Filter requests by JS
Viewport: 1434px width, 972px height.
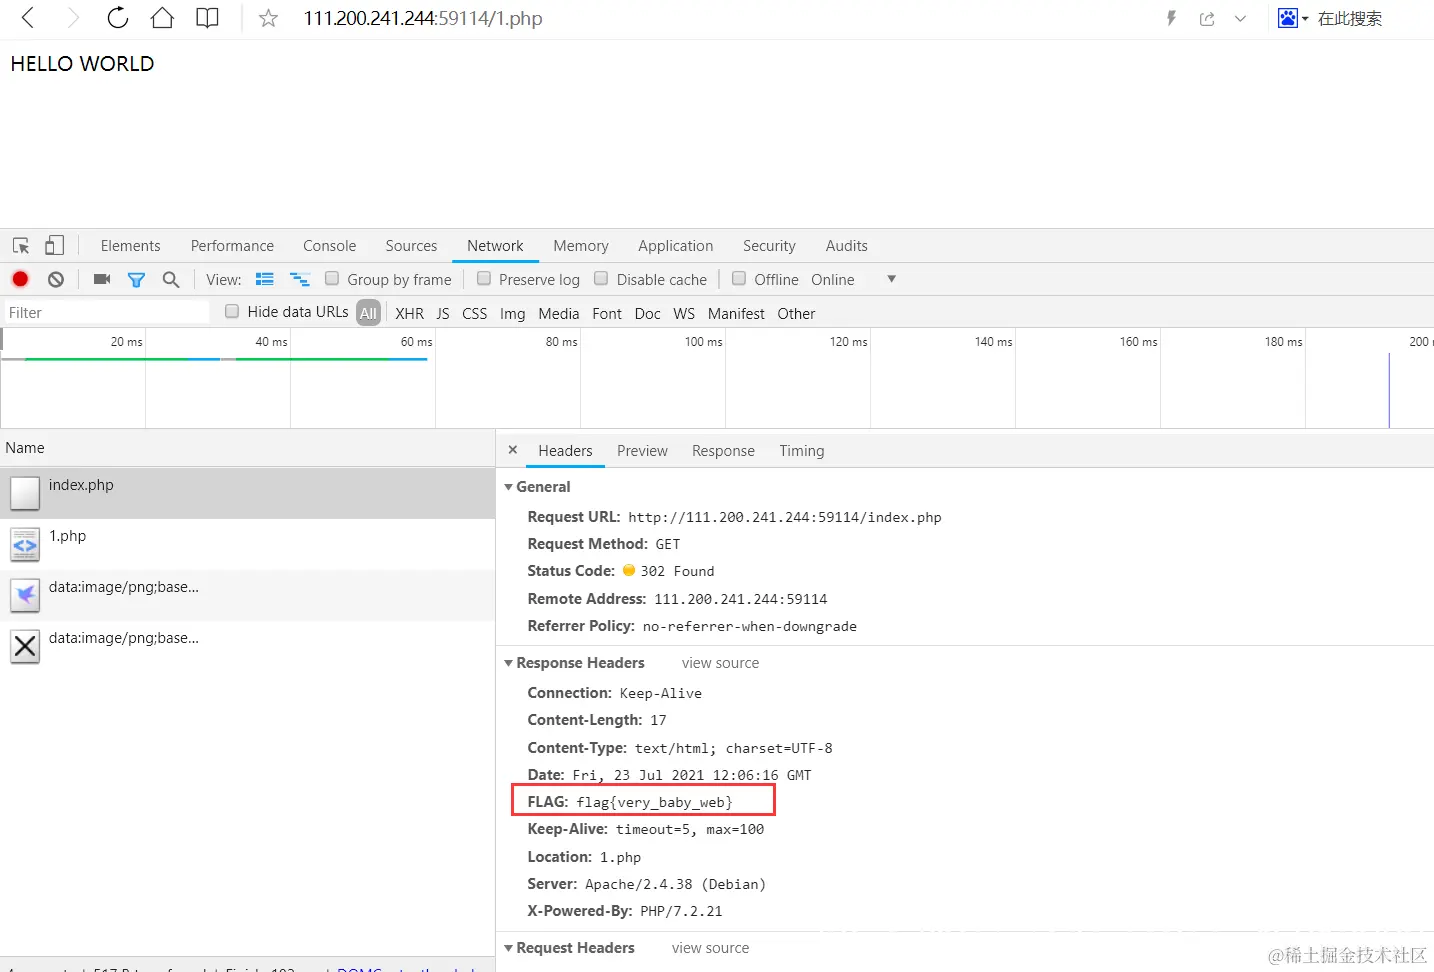click(443, 314)
